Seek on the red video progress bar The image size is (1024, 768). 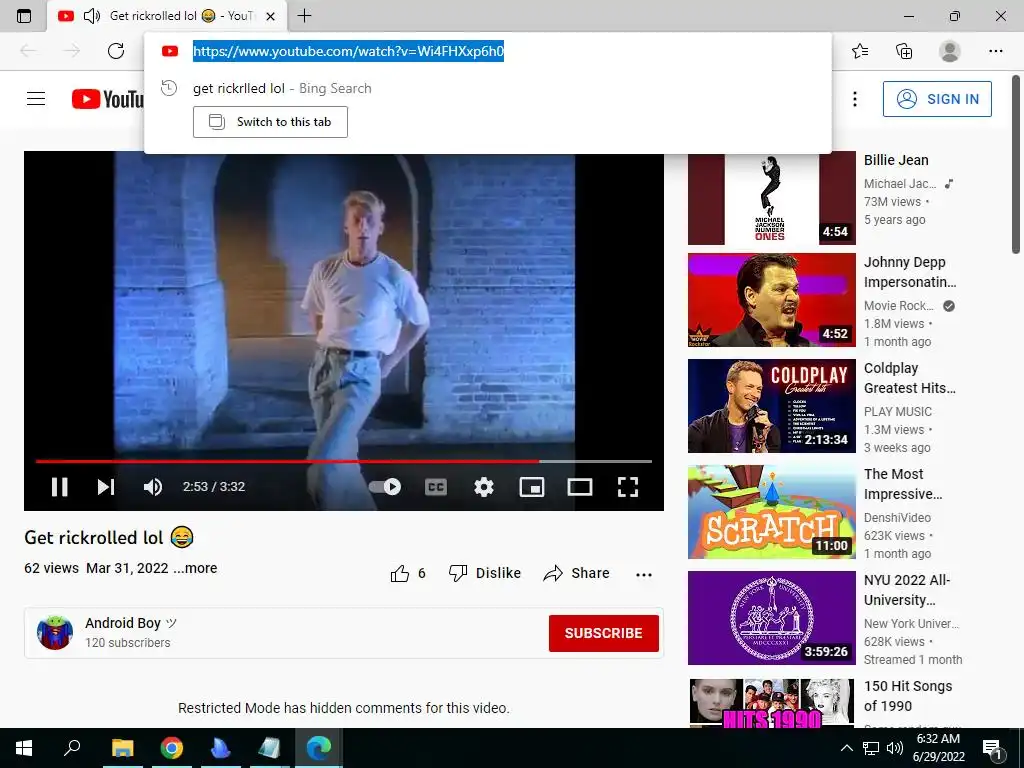pos(344,461)
